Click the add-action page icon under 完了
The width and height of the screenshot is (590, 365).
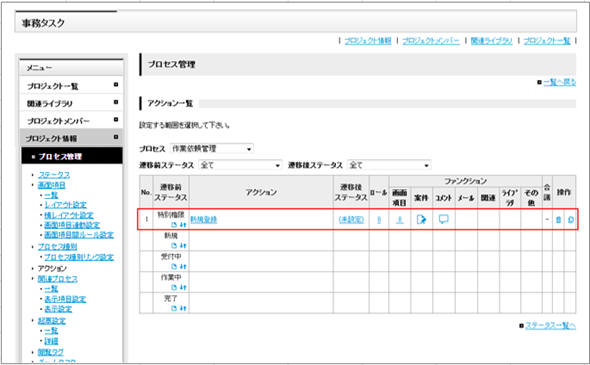pos(174,308)
